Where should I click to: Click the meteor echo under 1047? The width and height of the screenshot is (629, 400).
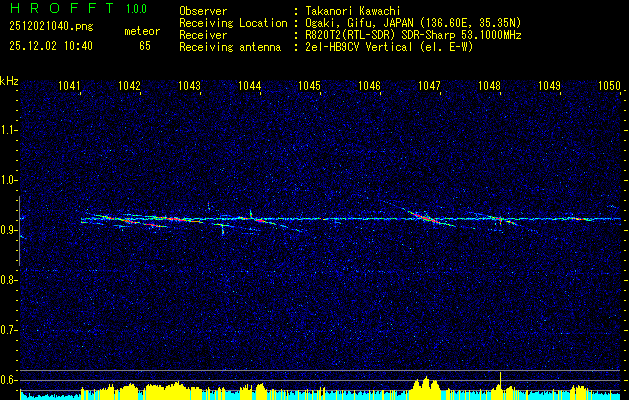[428, 218]
